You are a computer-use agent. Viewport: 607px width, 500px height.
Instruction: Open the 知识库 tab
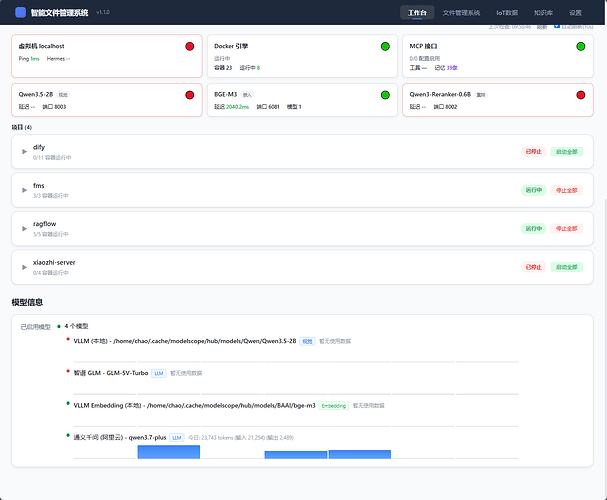click(543, 13)
